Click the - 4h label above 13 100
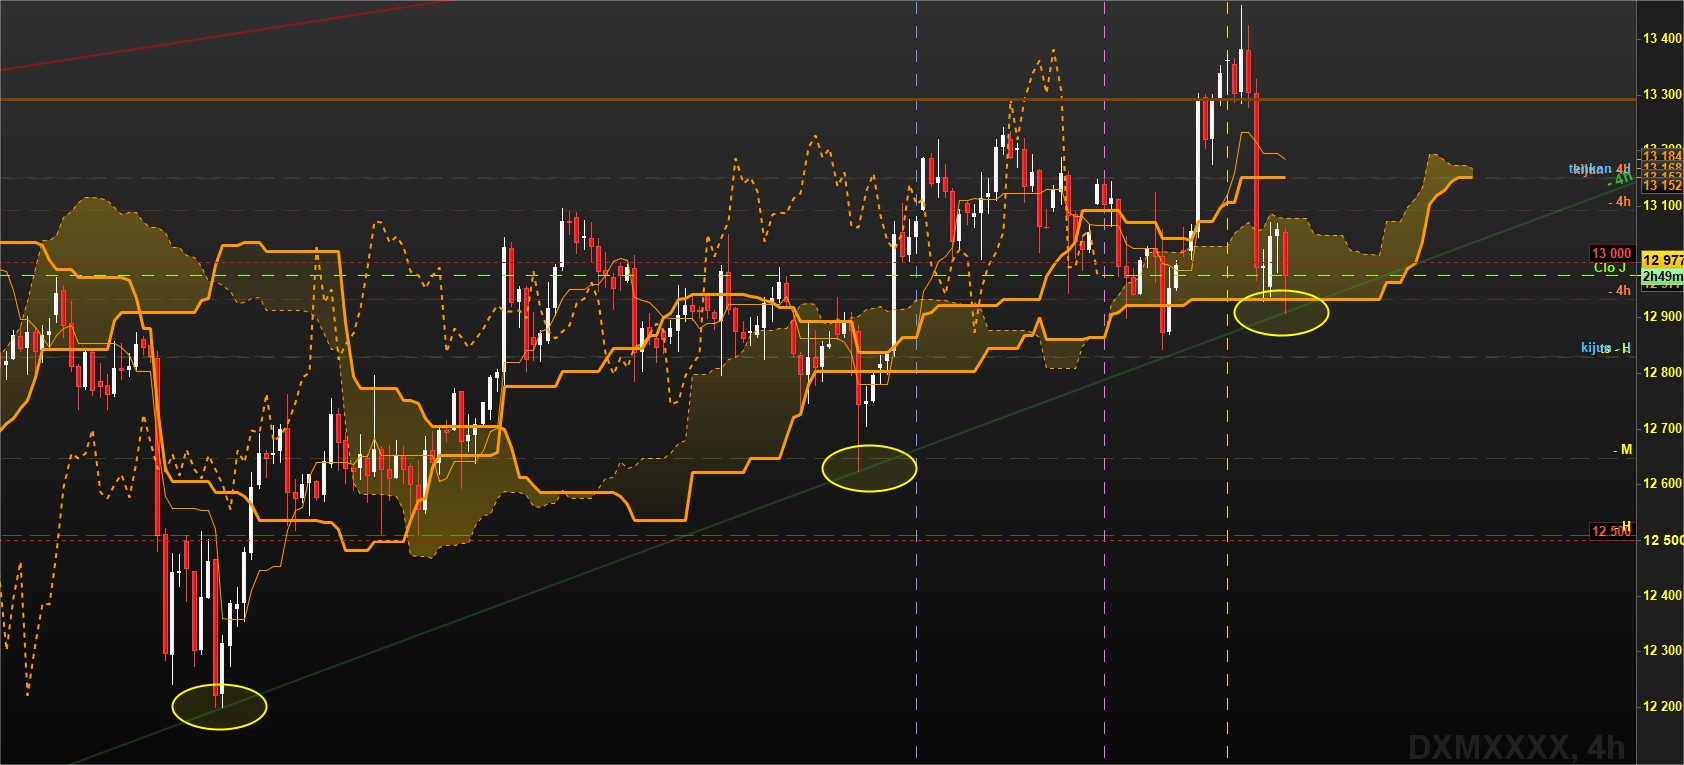 pos(1620,202)
